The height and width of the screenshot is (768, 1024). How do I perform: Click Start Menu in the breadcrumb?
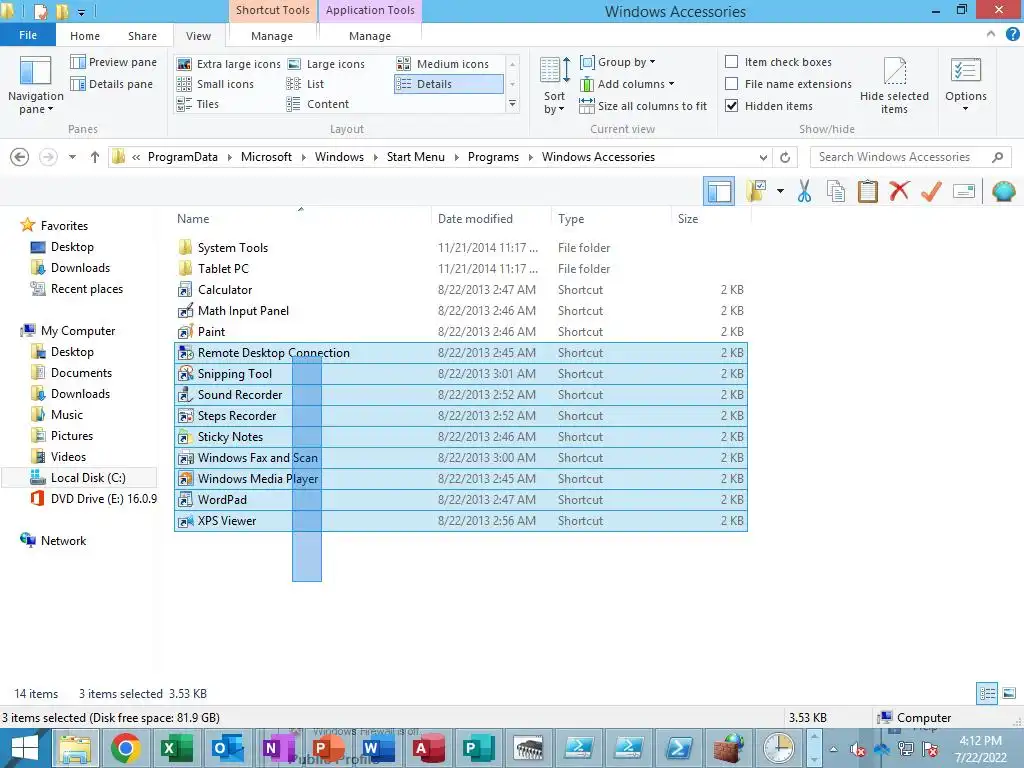coord(415,157)
